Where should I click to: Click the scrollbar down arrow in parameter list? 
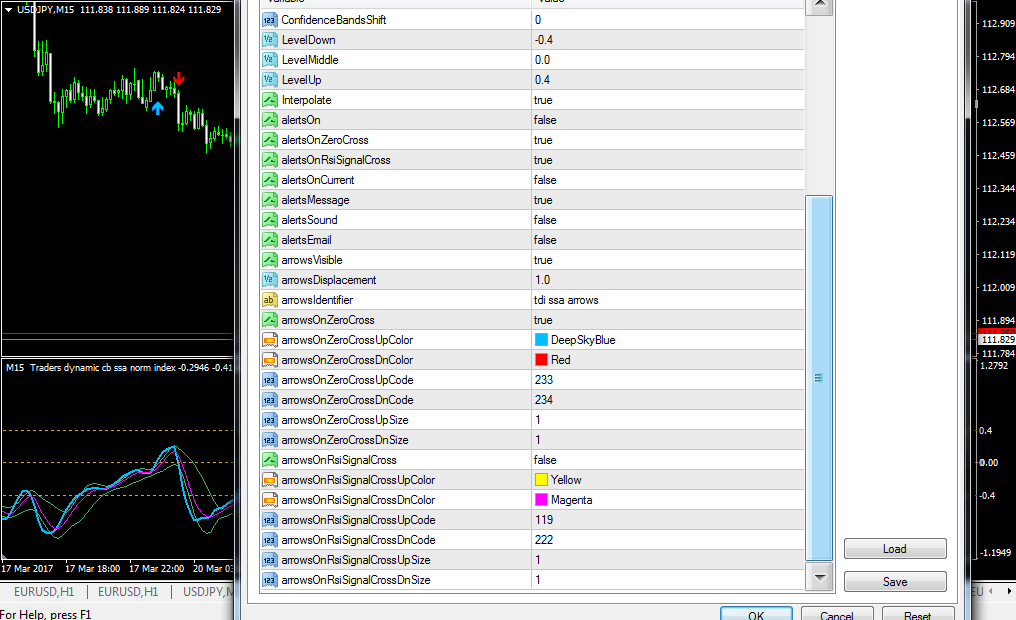click(820, 577)
